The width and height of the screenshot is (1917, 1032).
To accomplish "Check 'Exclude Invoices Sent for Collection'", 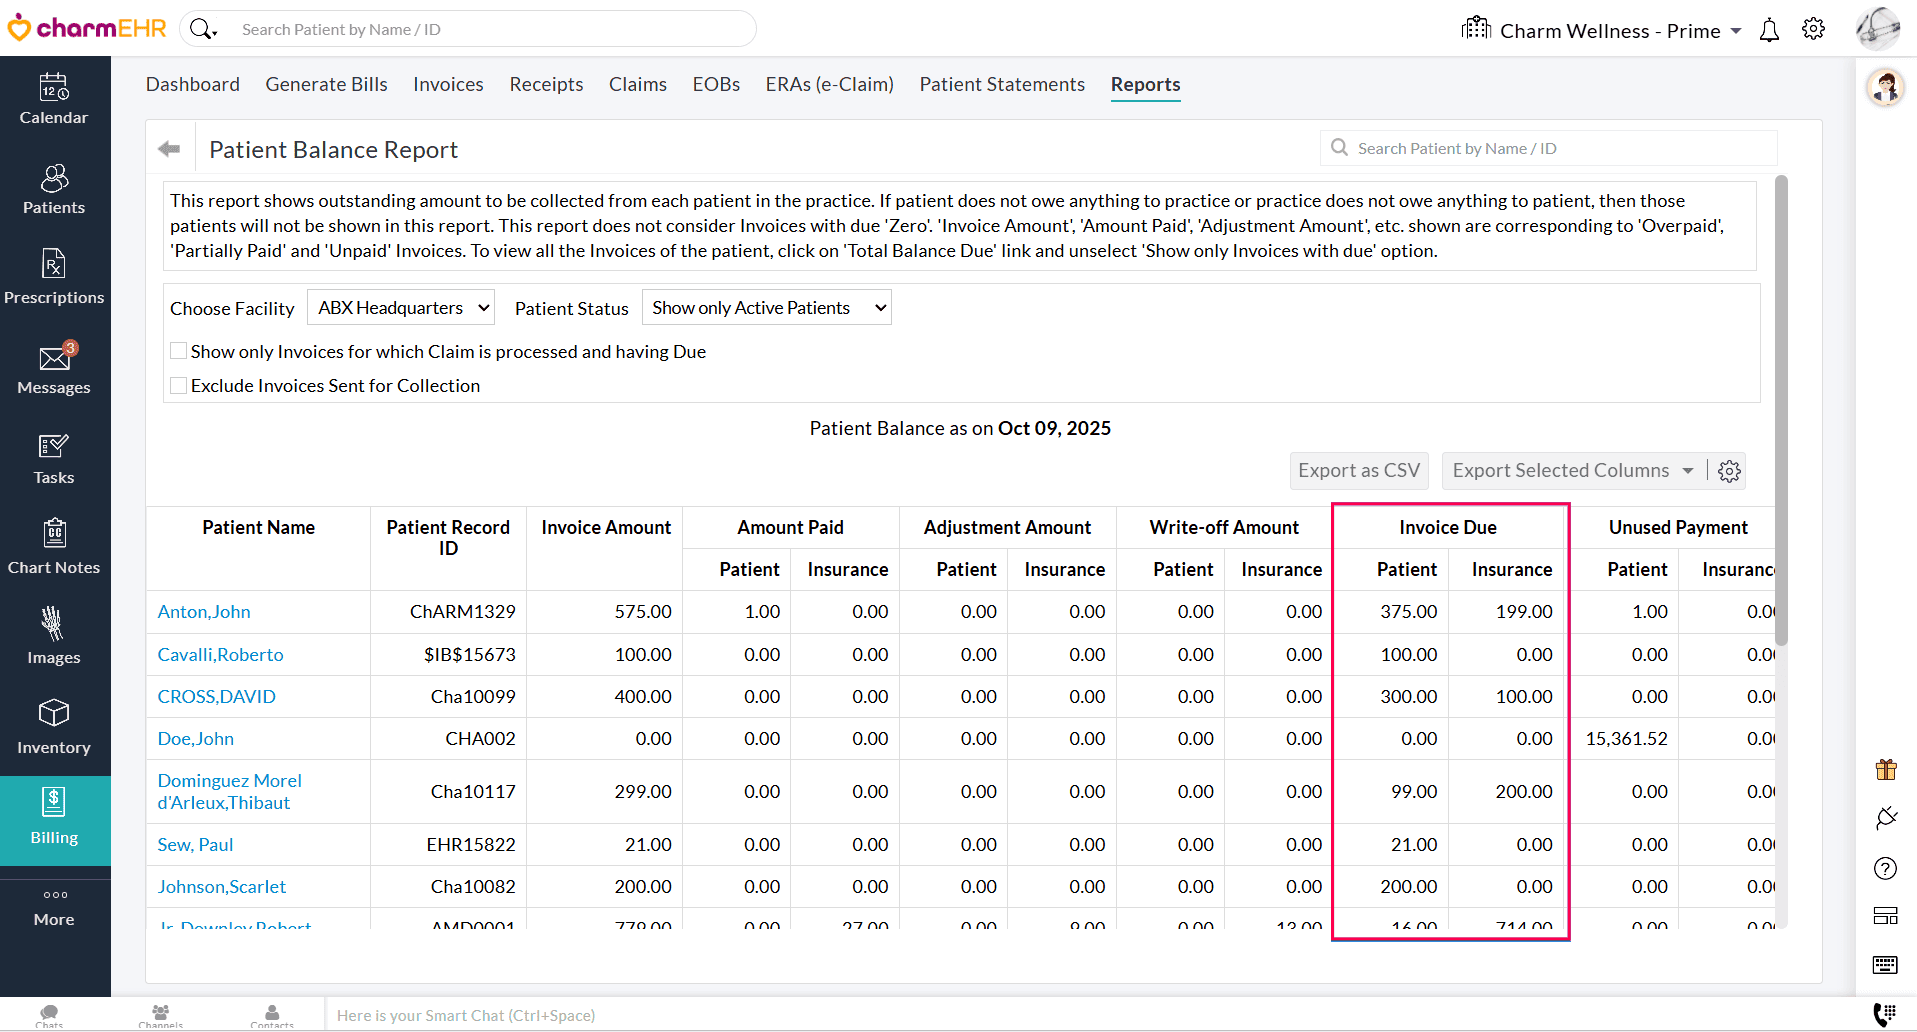I will [x=179, y=385].
